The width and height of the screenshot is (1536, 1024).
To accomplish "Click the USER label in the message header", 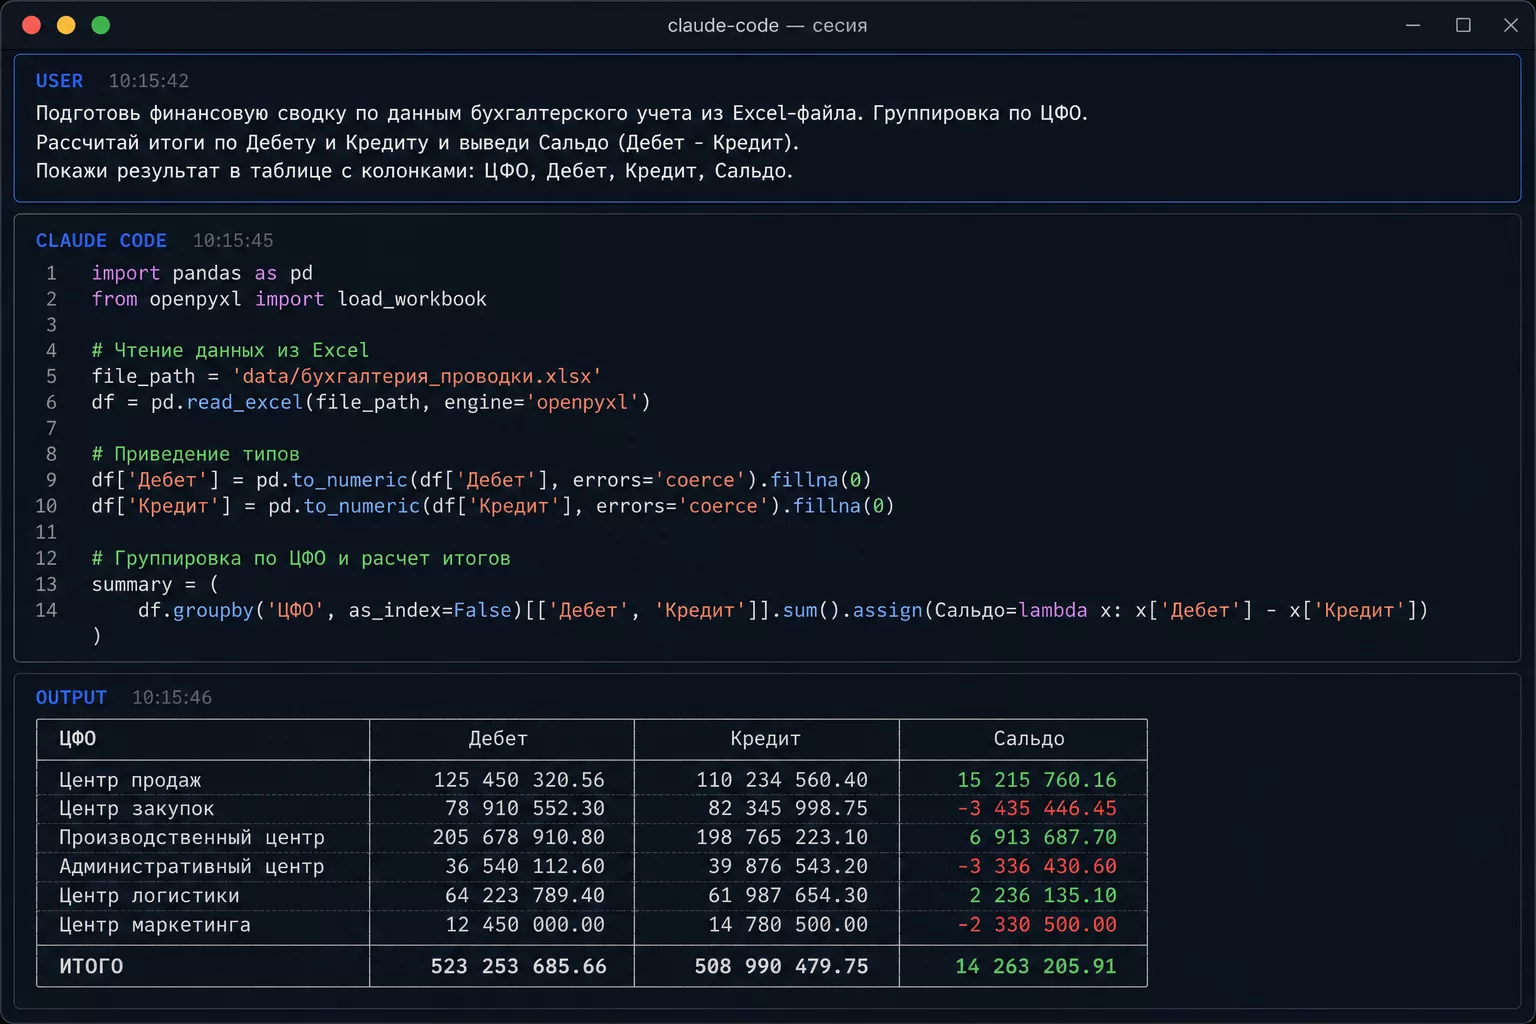I will (59, 81).
